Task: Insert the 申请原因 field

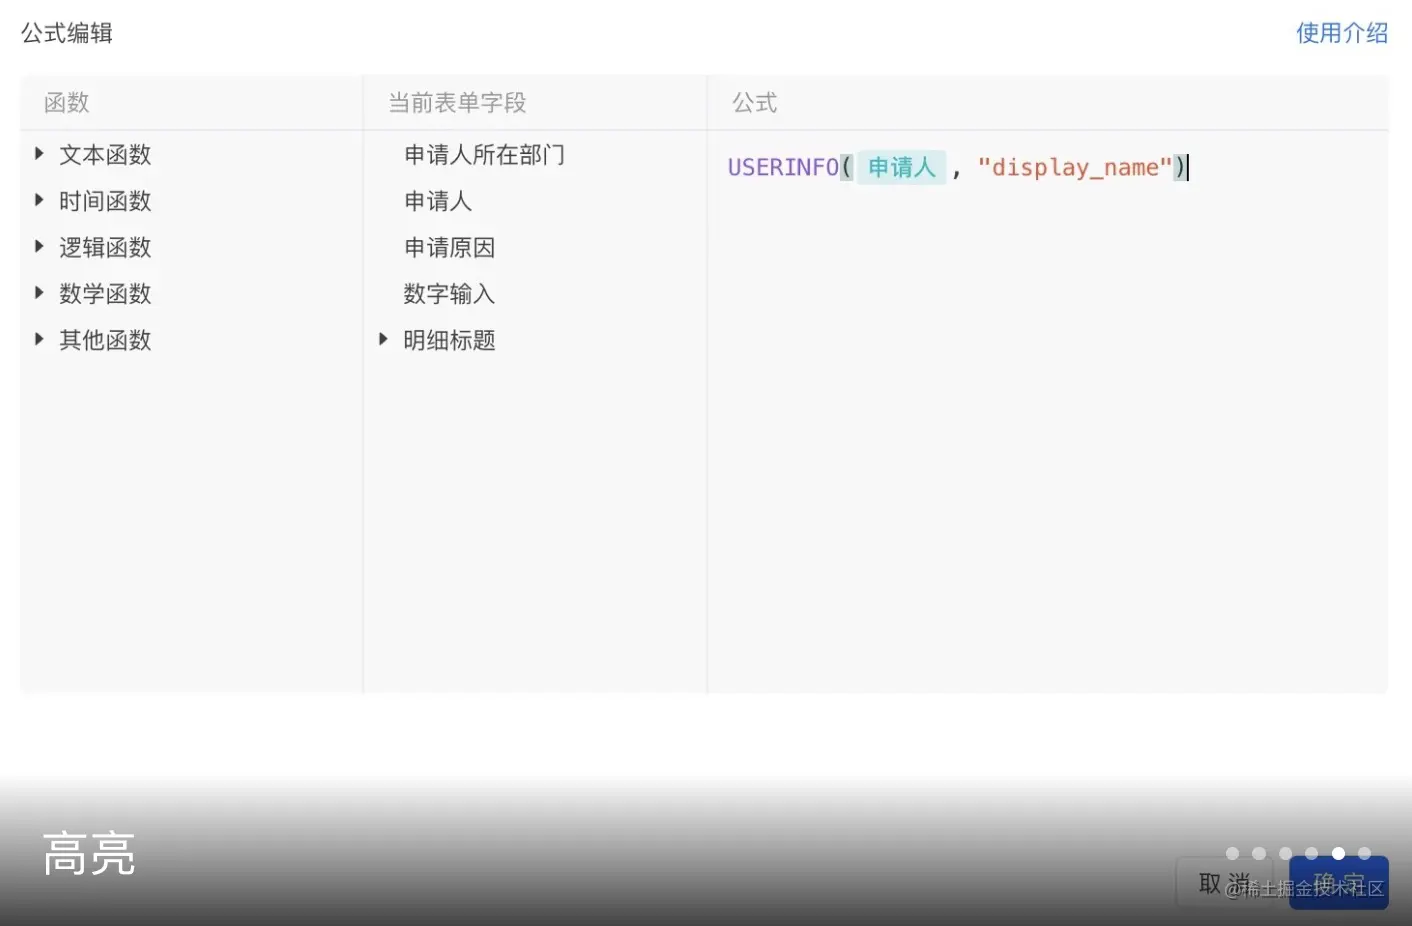Action: pos(449,247)
